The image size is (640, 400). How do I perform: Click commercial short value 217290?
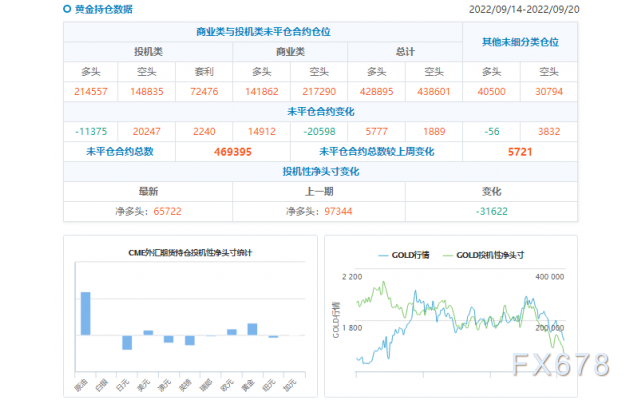pyautogui.click(x=319, y=92)
